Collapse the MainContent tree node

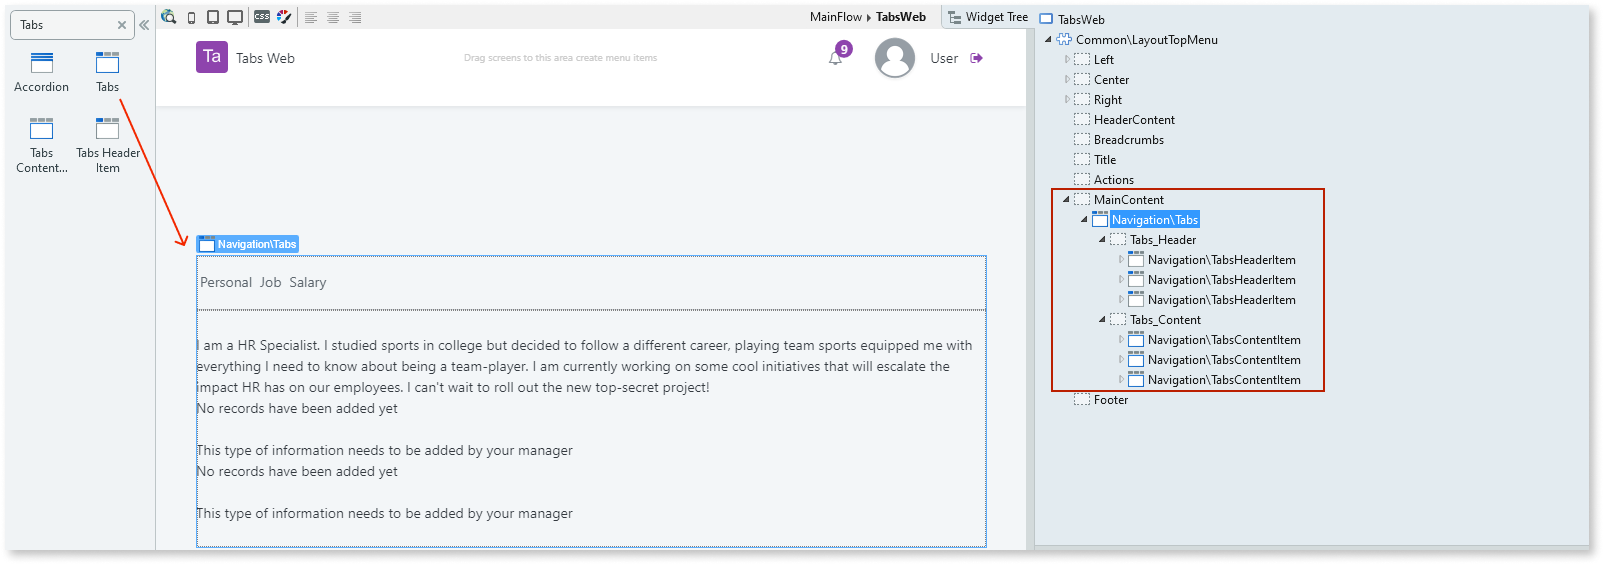(x=1066, y=199)
